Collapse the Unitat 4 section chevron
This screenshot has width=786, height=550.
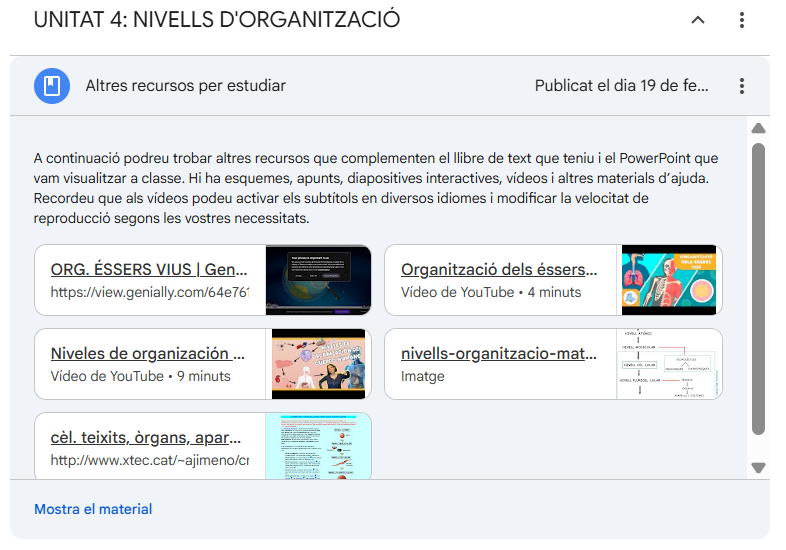698,20
